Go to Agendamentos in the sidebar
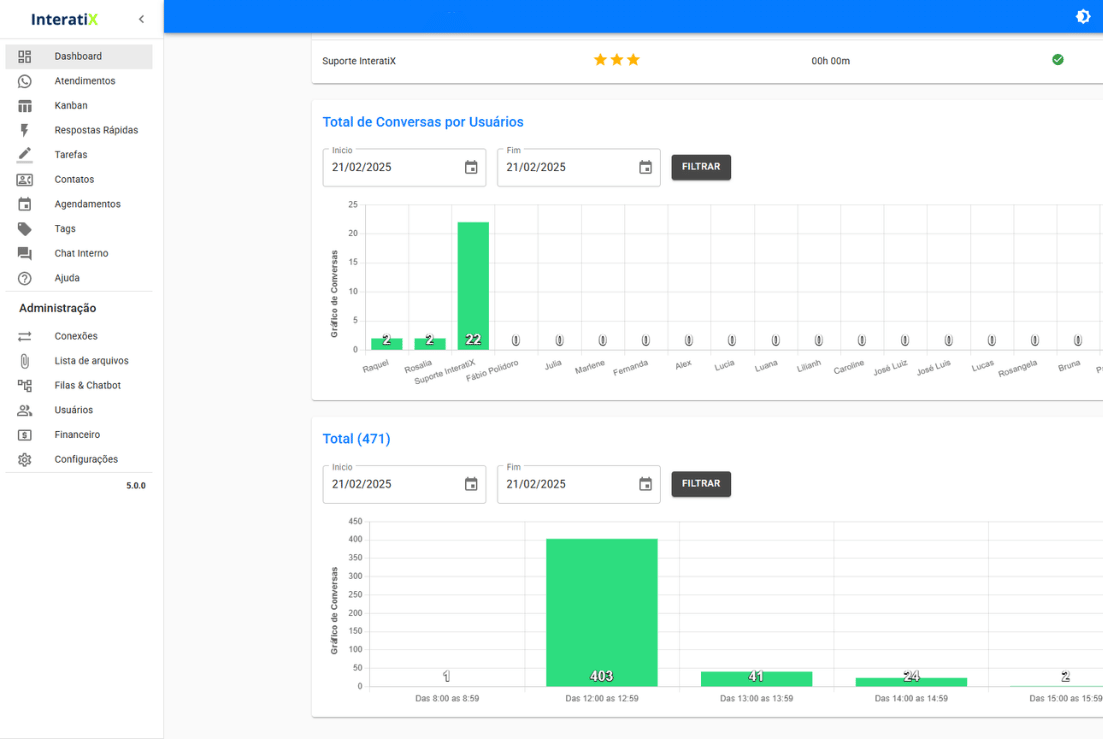This screenshot has height=739, width=1103. pos(87,204)
